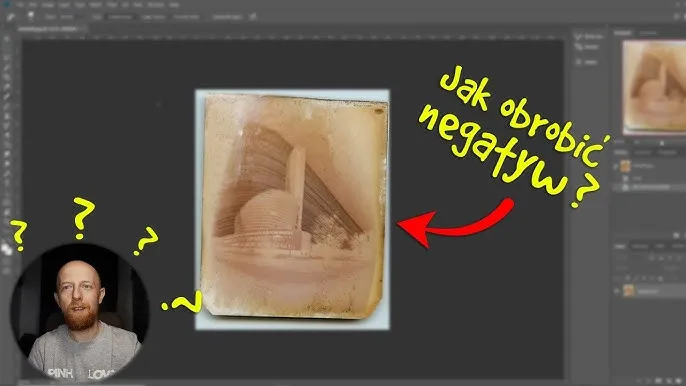Hide the Background layer with eye icon

[x=617, y=291]
